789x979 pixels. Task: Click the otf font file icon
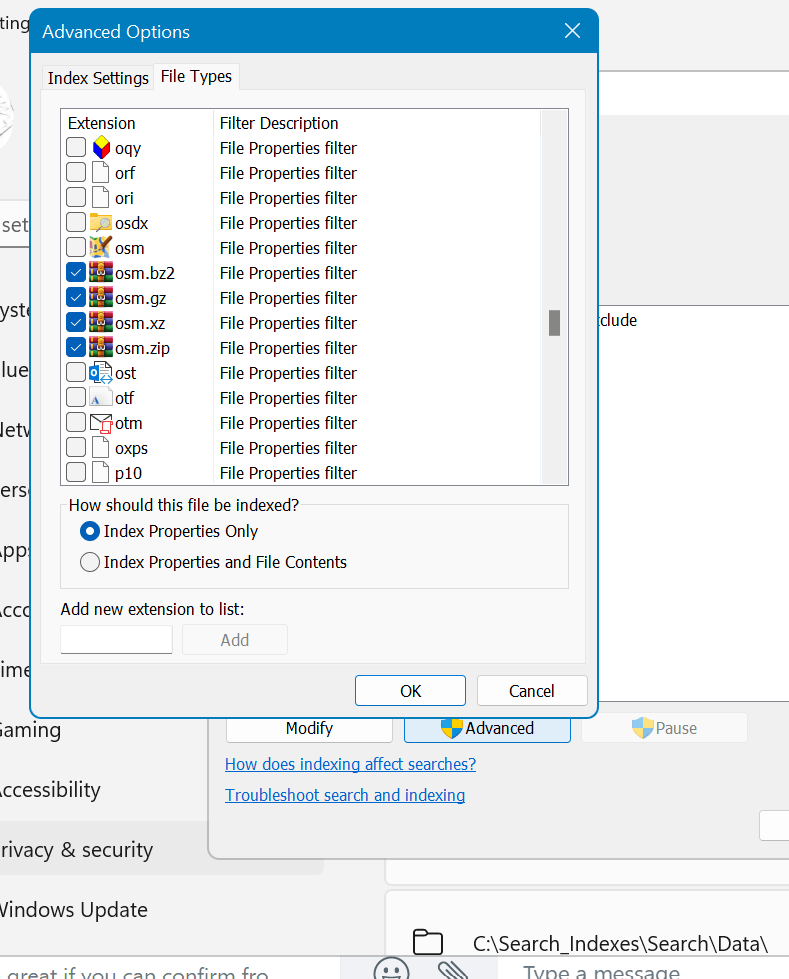(x=100, y=398)
